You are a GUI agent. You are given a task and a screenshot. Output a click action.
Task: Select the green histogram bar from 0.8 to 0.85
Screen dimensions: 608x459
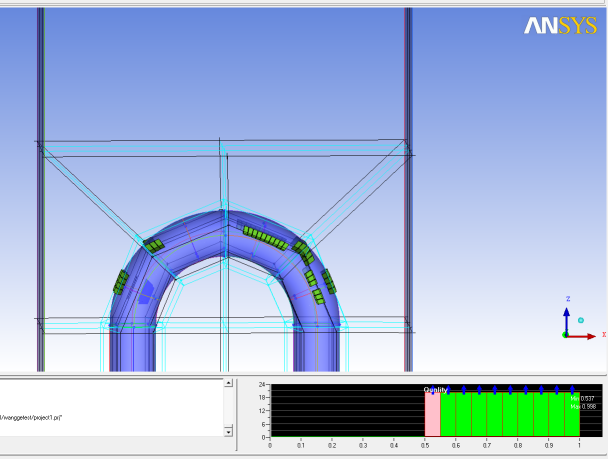[526, 414]
